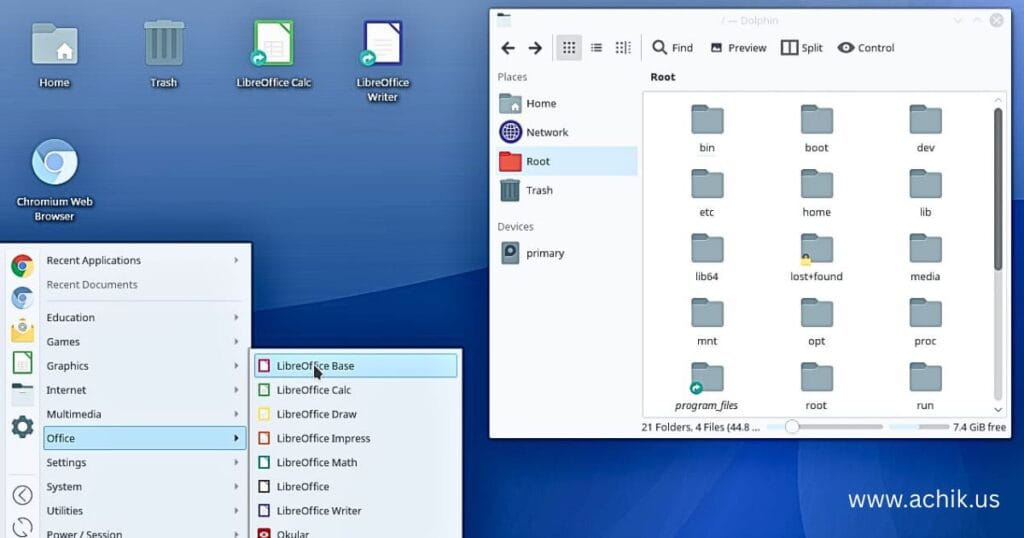Viewport: 1024px width, 538px height.
Task: Open the Trash desktop icon
Action: click(163, 55)
